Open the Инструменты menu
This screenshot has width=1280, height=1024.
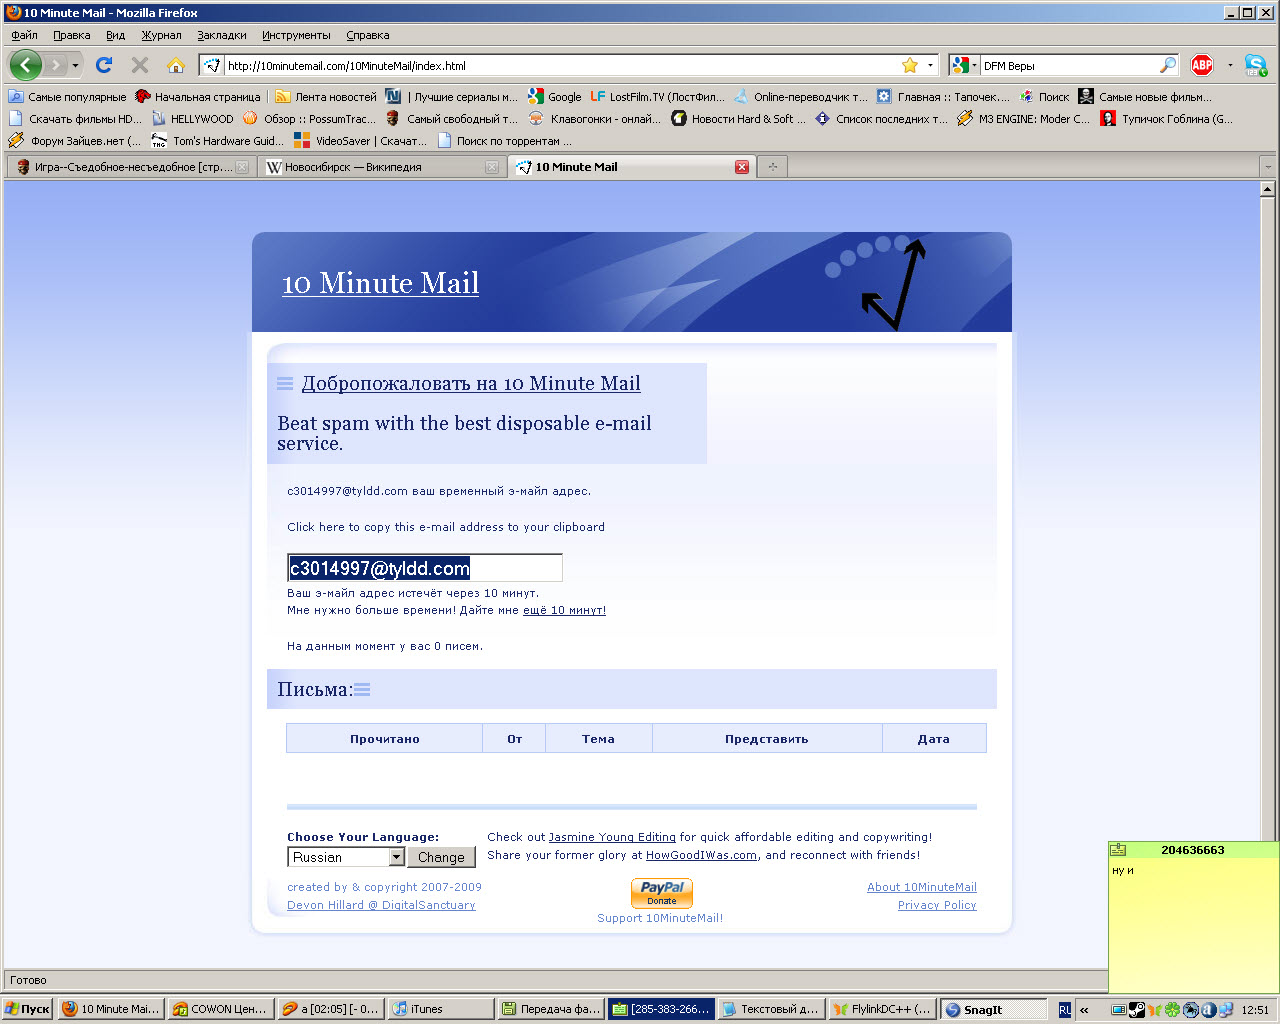click(x=296, y=35)
